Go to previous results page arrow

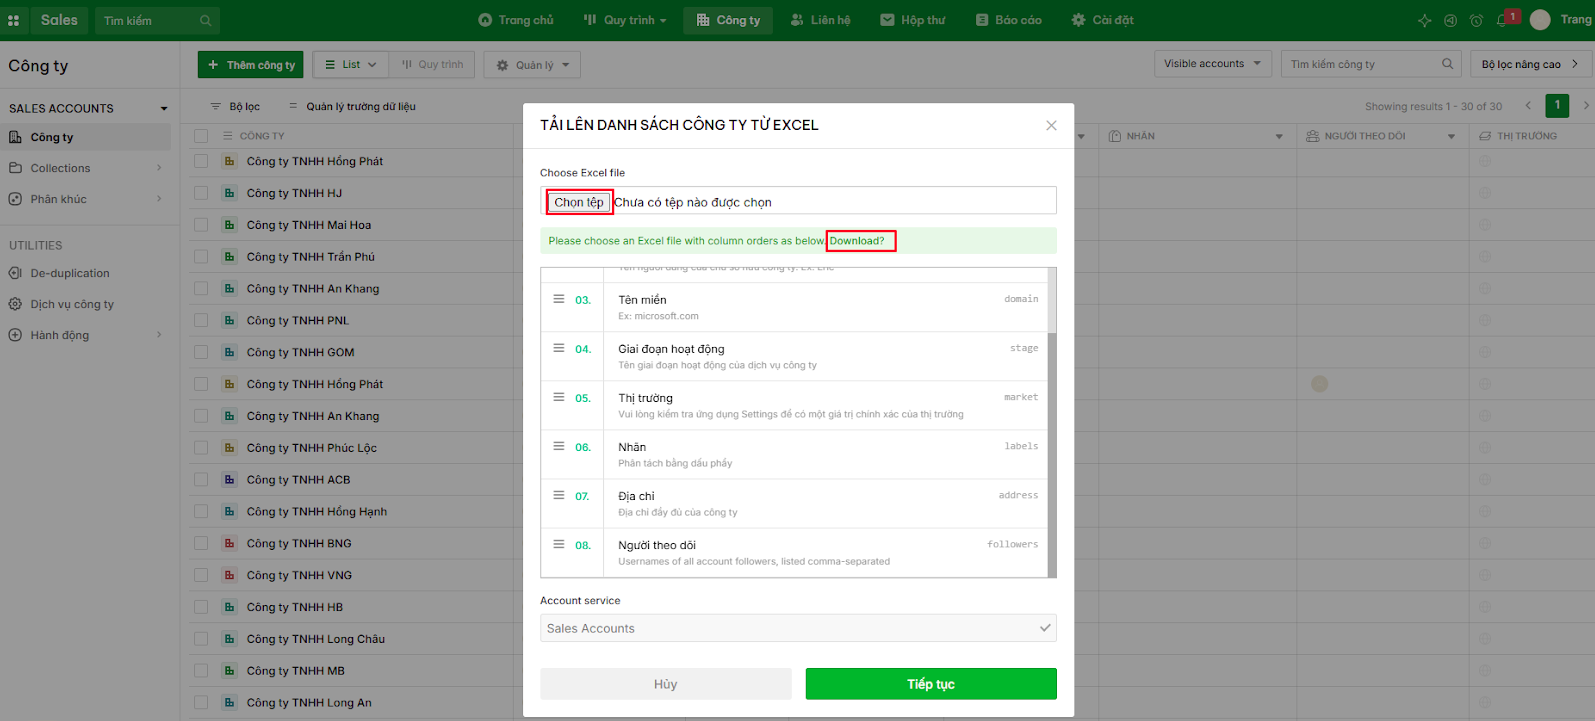pos(1528,106)
